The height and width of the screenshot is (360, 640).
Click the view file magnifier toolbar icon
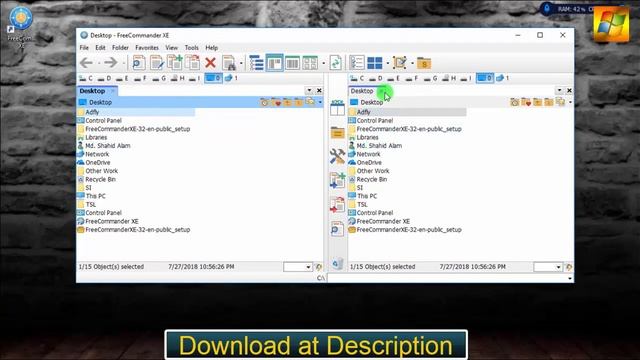tap(139, 63)
